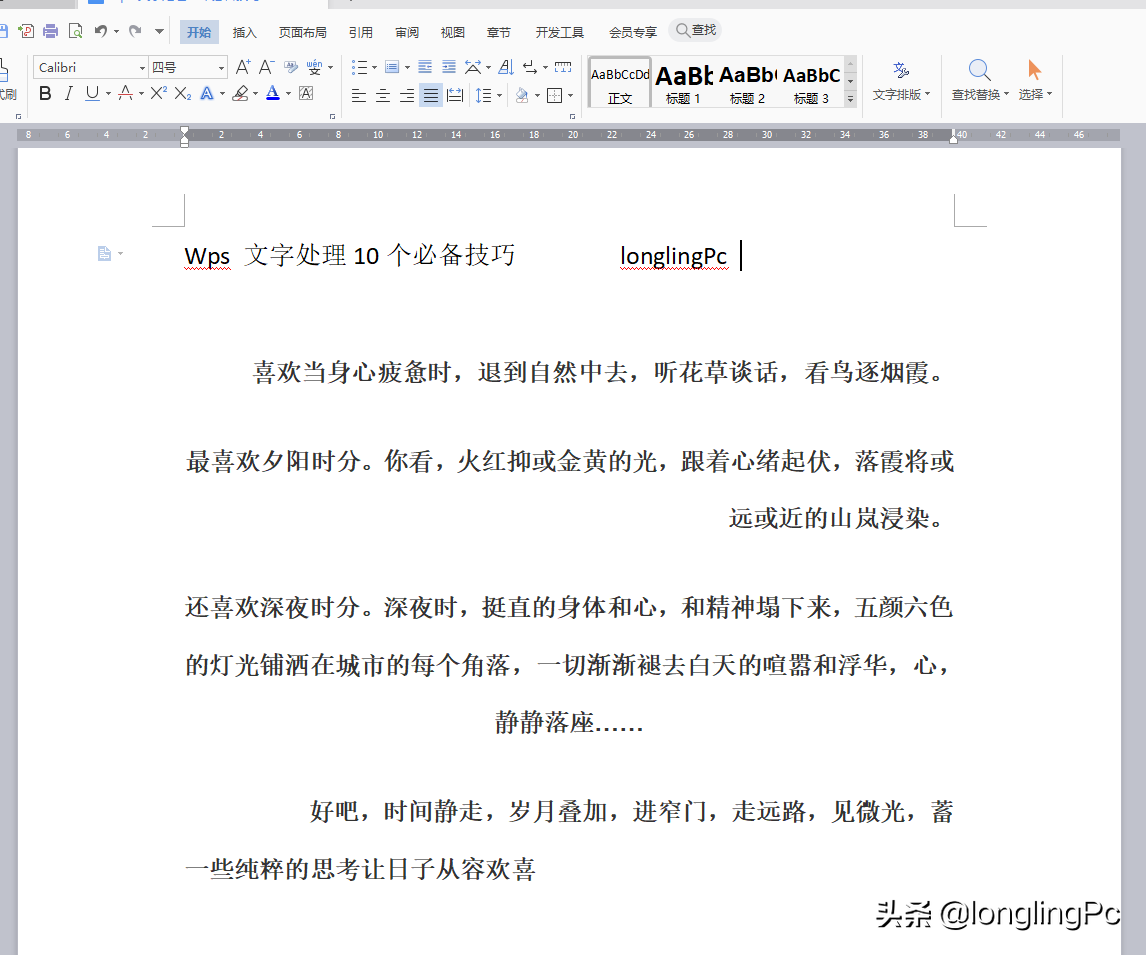1146x955 pixels.
Task: Redo the last undone action
Action: click(x=134, y=31)
